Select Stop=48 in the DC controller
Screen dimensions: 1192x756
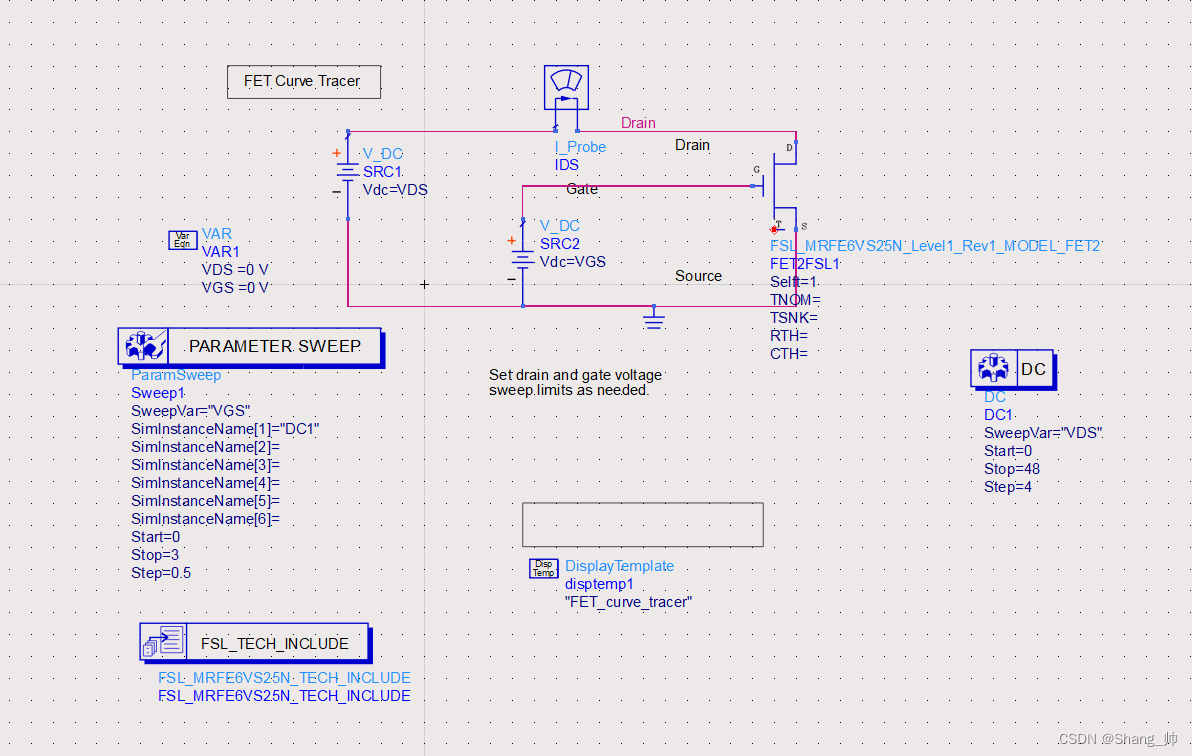[x=1011, y=468]
